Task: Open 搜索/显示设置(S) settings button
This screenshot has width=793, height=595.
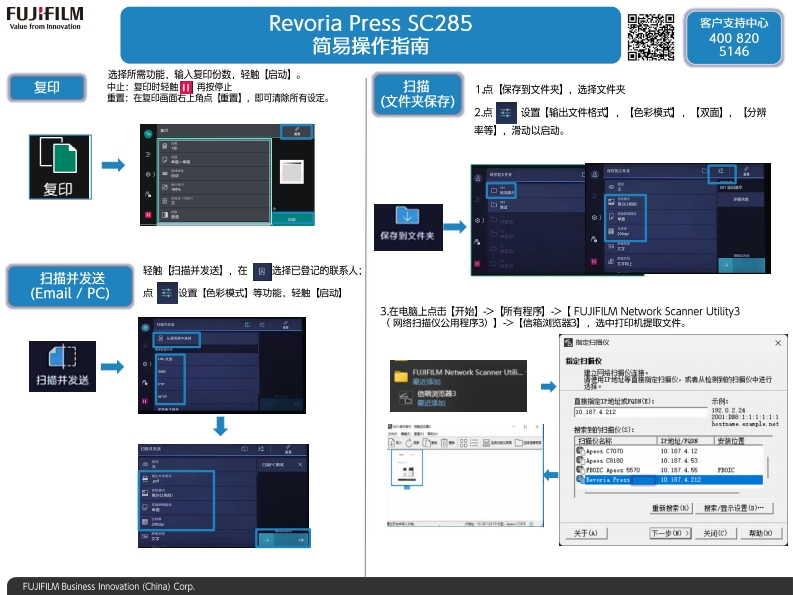Action: click(738, 507)
